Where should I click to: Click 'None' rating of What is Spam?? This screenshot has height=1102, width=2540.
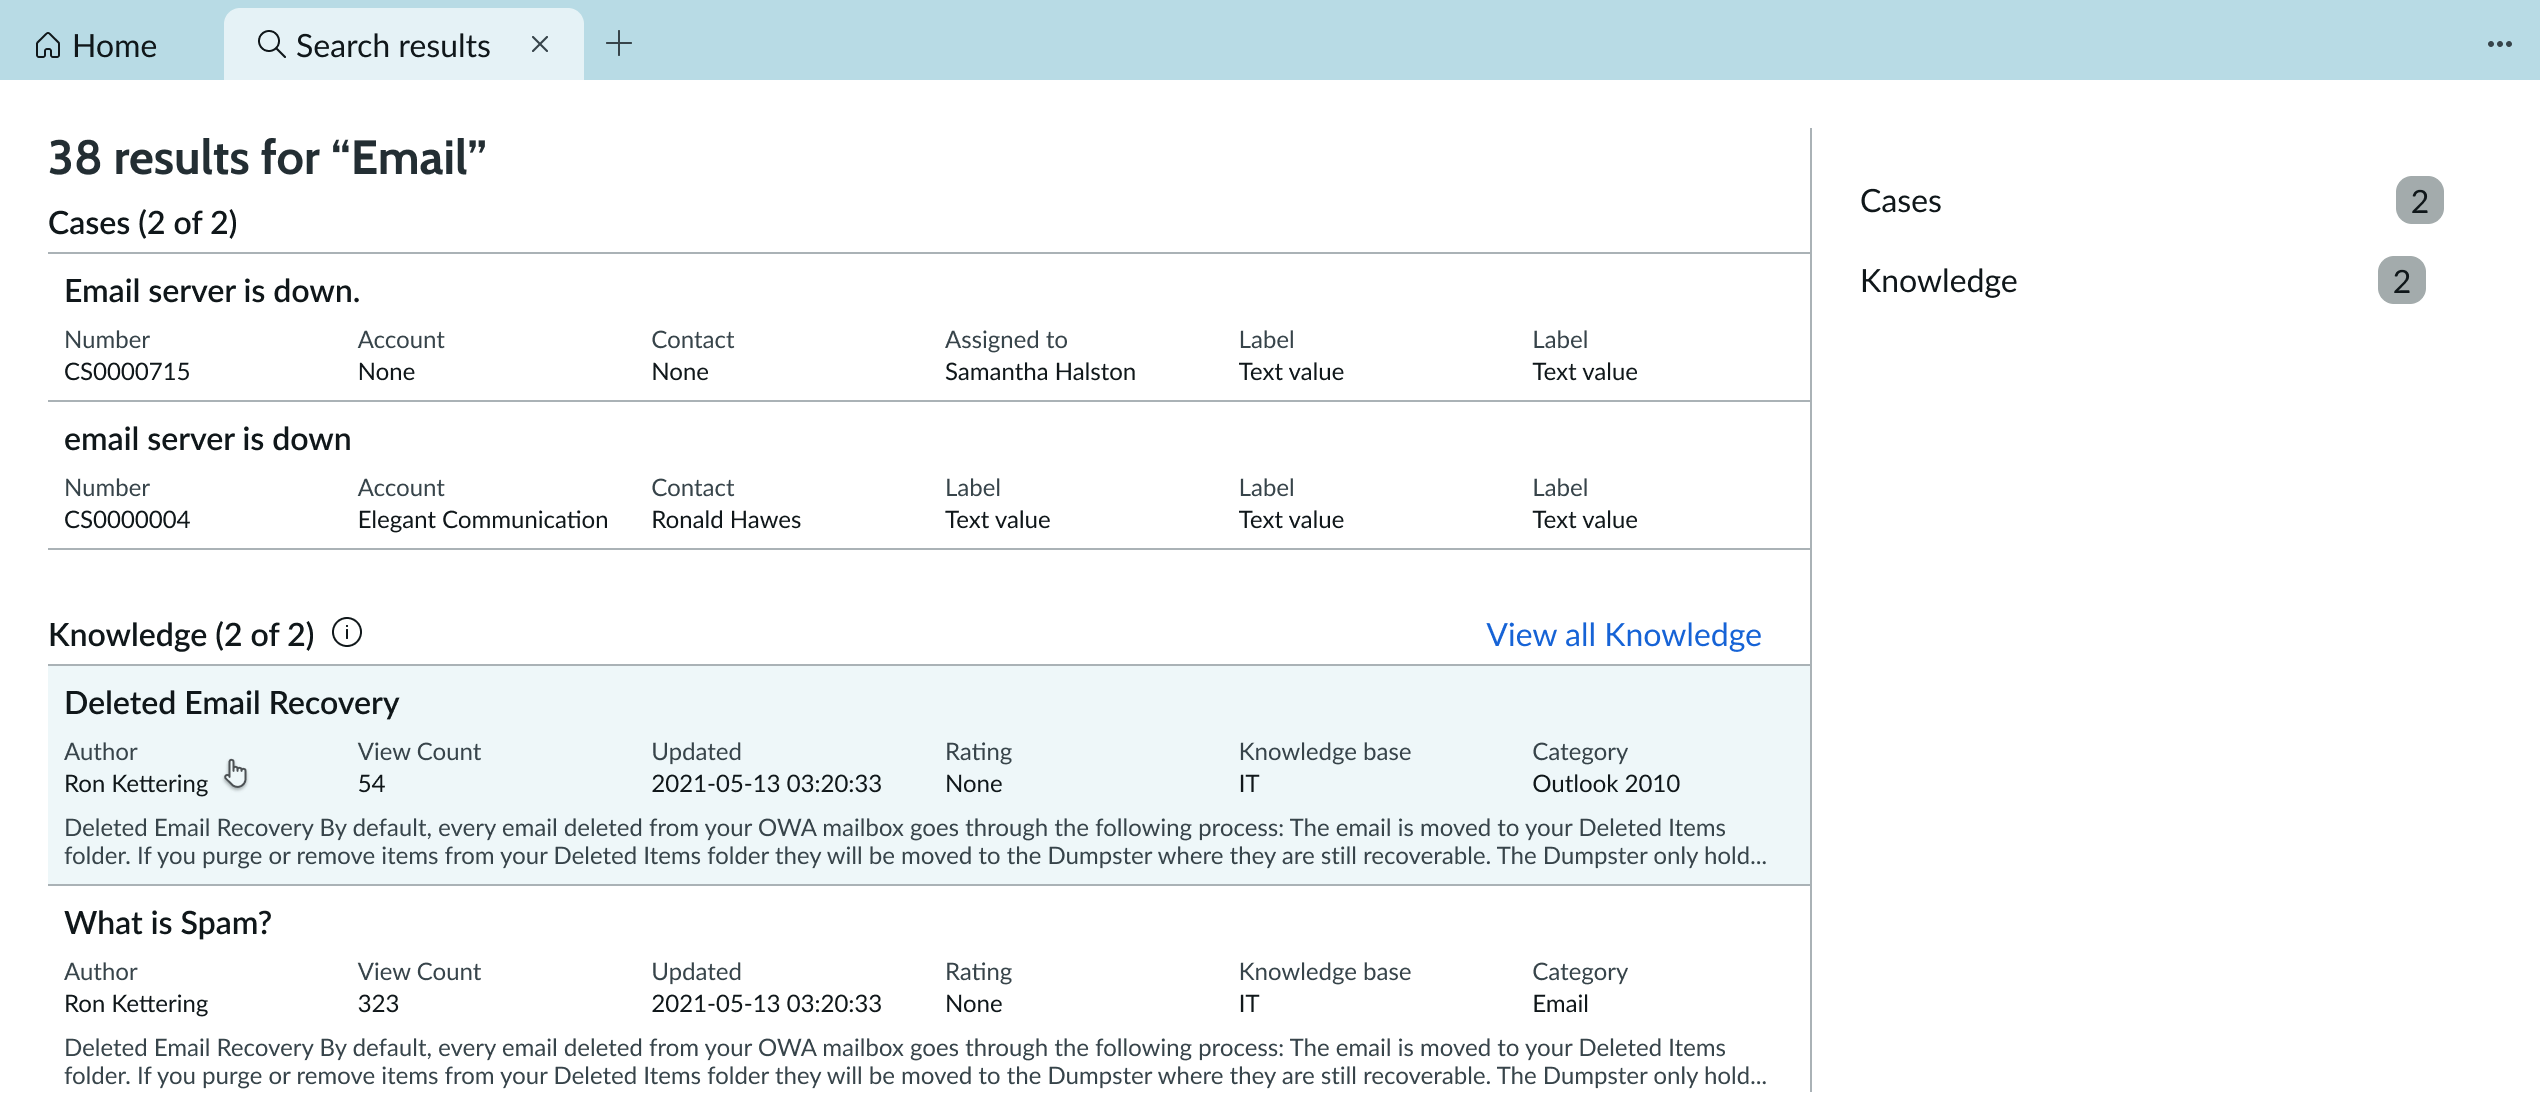[973, 1004]
